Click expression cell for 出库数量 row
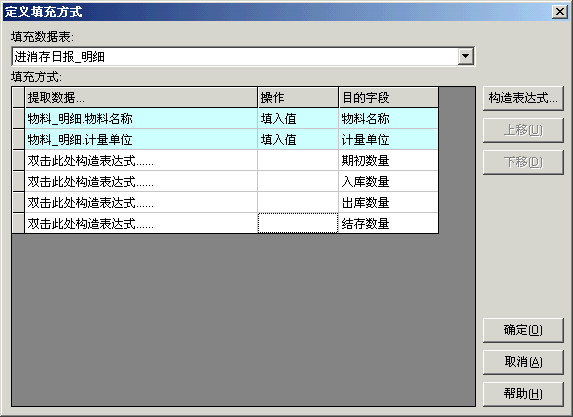This screenshot has height=417, width=573. 141,202
